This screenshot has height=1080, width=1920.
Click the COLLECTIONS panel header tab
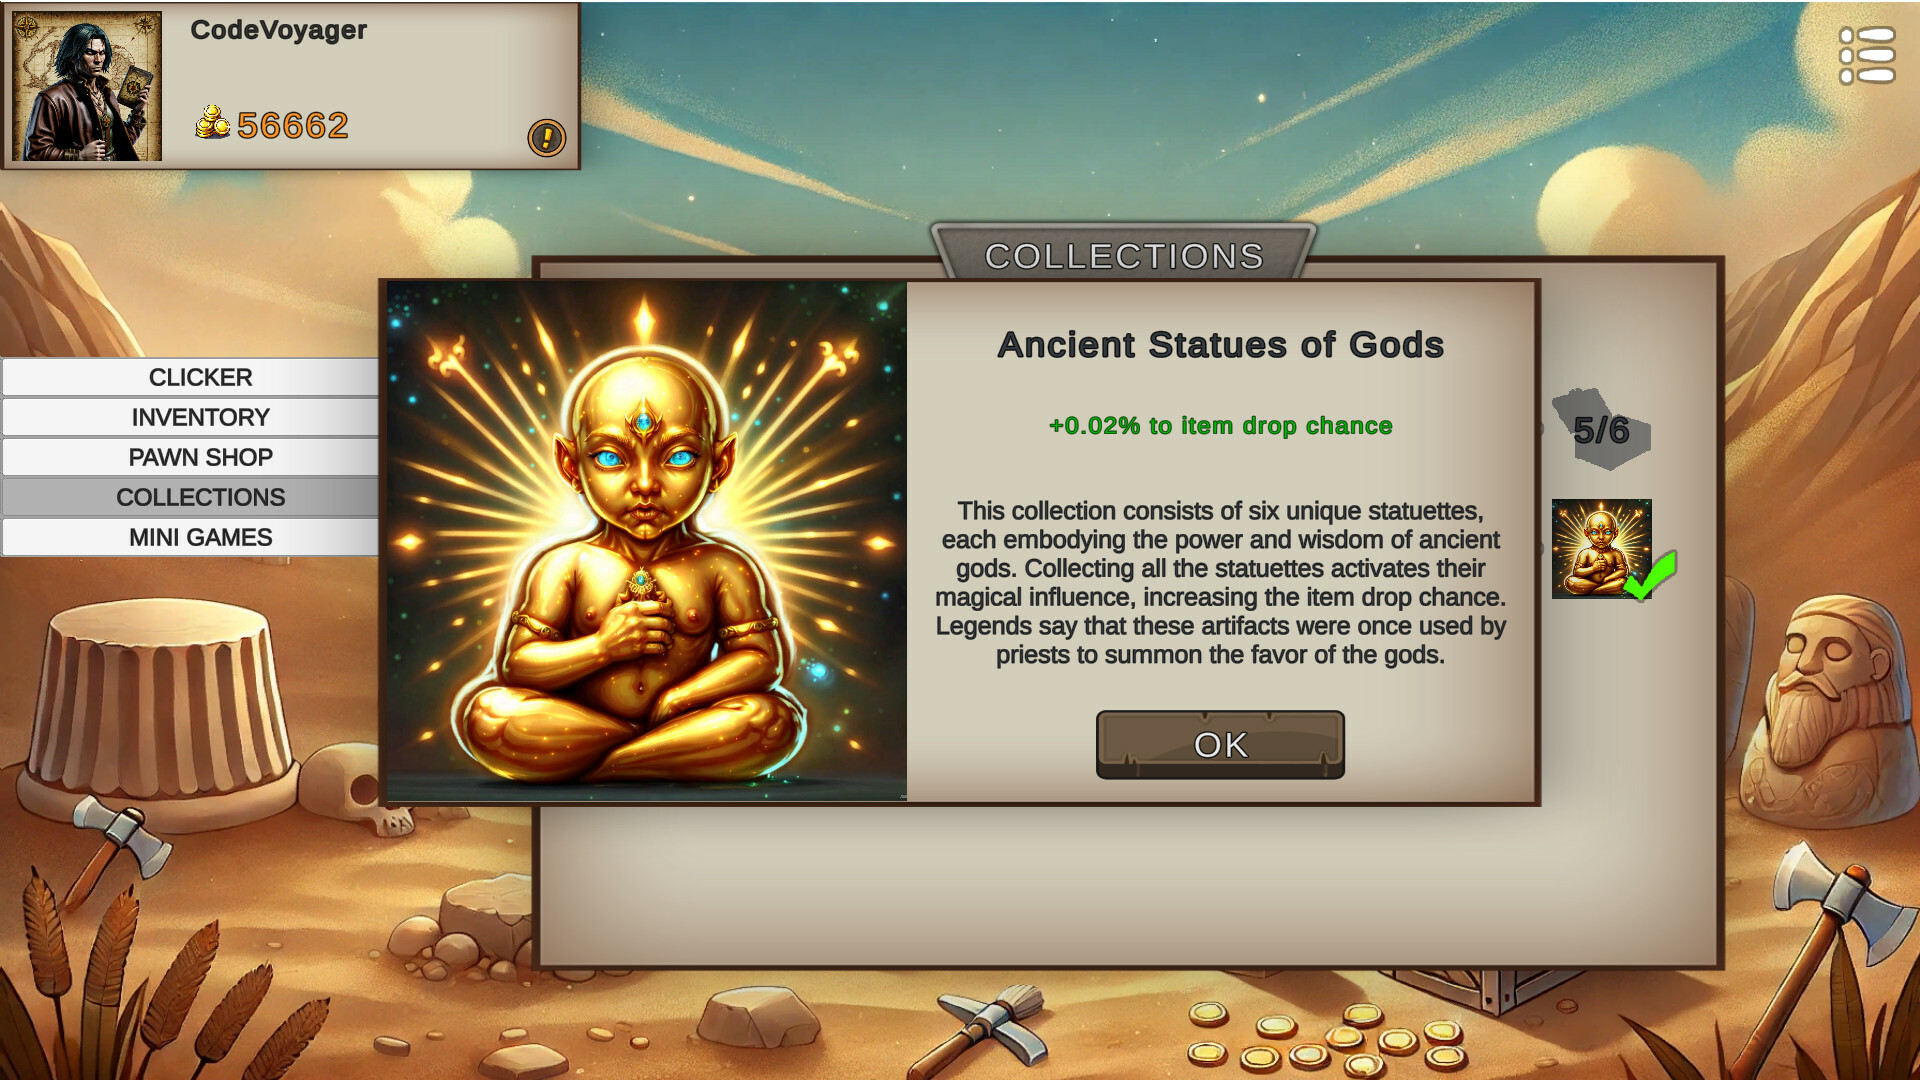tap(1124, 255)
